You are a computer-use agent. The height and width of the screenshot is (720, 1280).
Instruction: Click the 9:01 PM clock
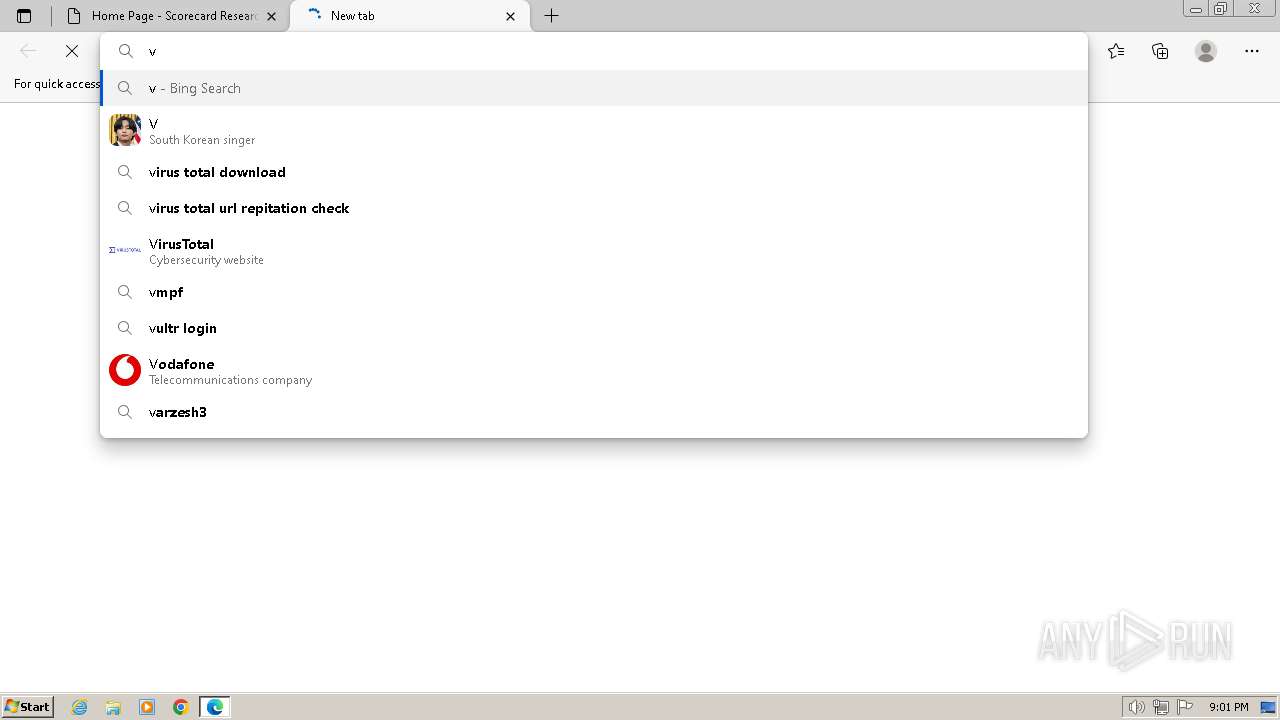coord(1229,707)
